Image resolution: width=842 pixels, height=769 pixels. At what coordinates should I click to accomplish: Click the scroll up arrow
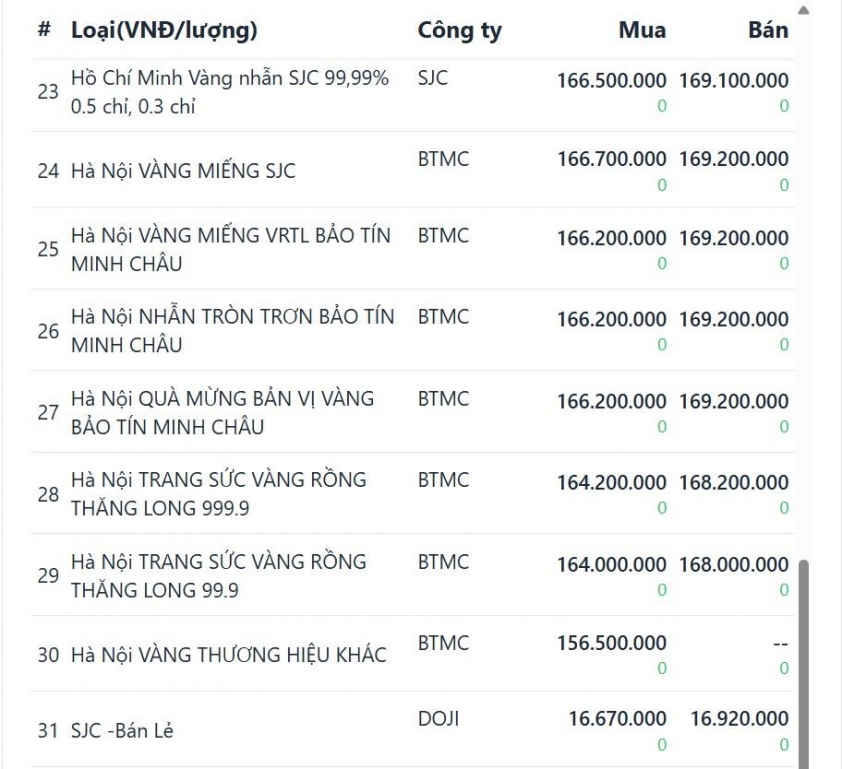point(805,11)
